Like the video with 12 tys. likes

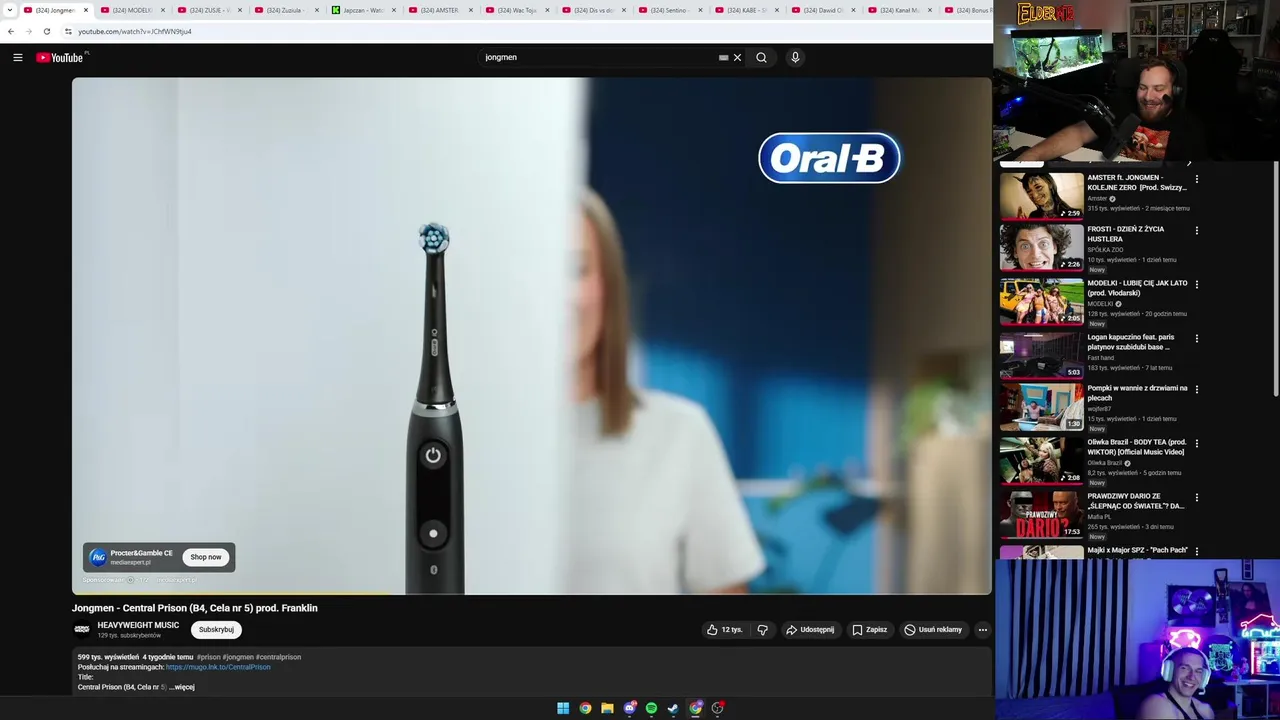[x=725, y=630]
